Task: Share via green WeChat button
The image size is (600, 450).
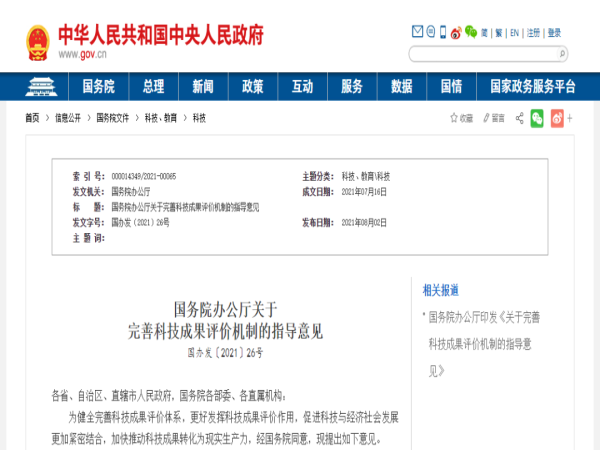Action: [x=537, y=118]
